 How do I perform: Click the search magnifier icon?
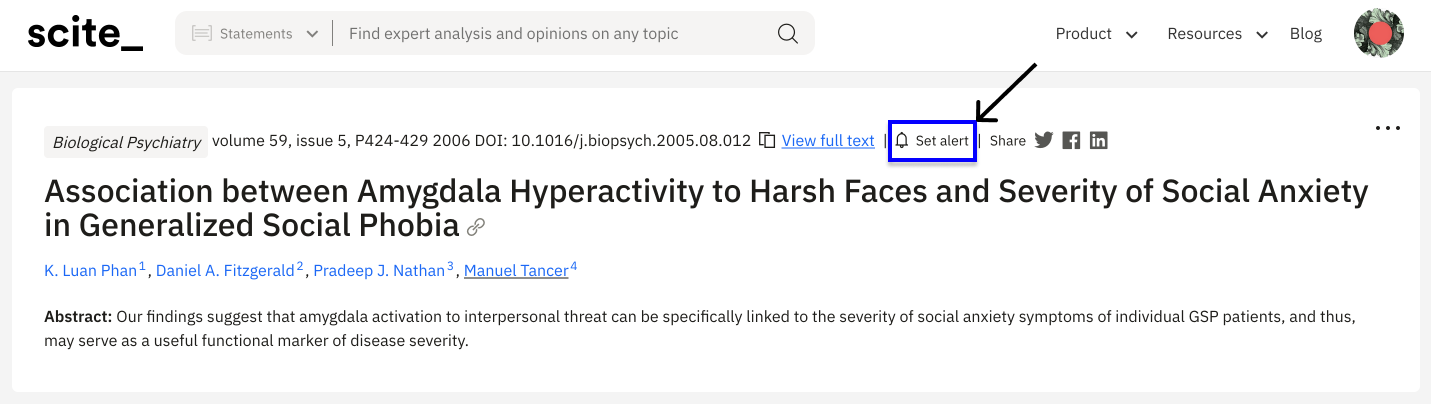(787, 34)
